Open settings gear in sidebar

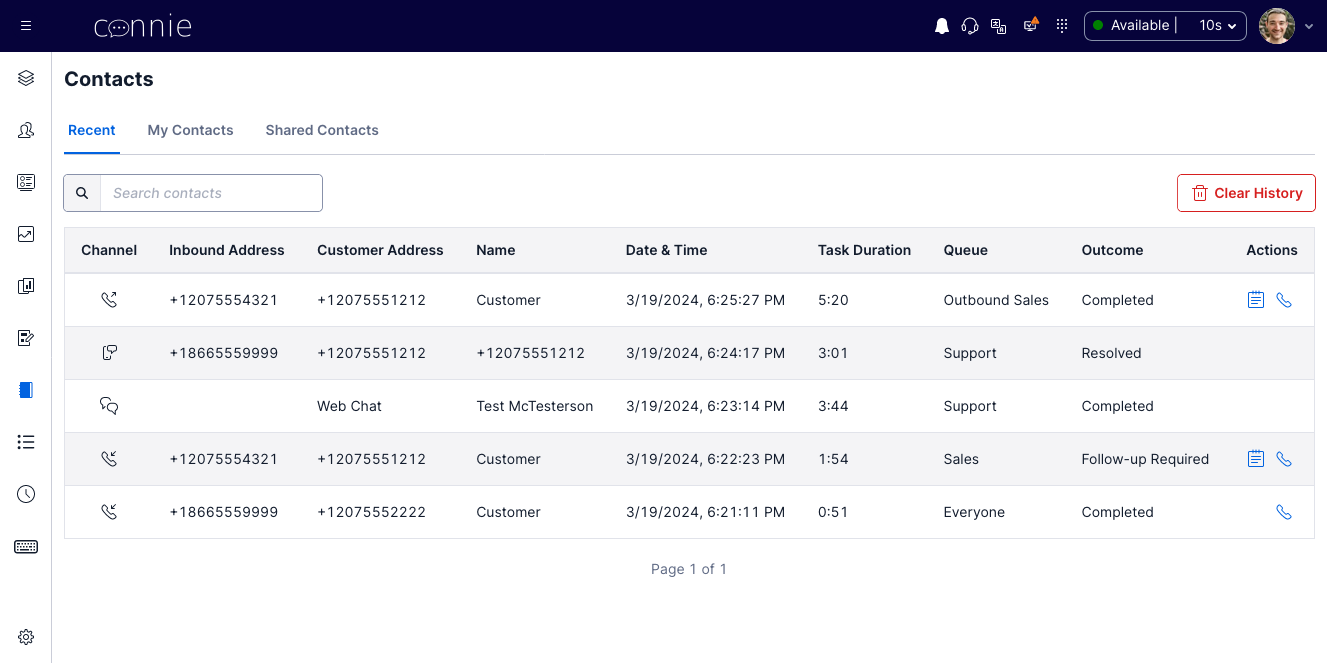point(26,637)
